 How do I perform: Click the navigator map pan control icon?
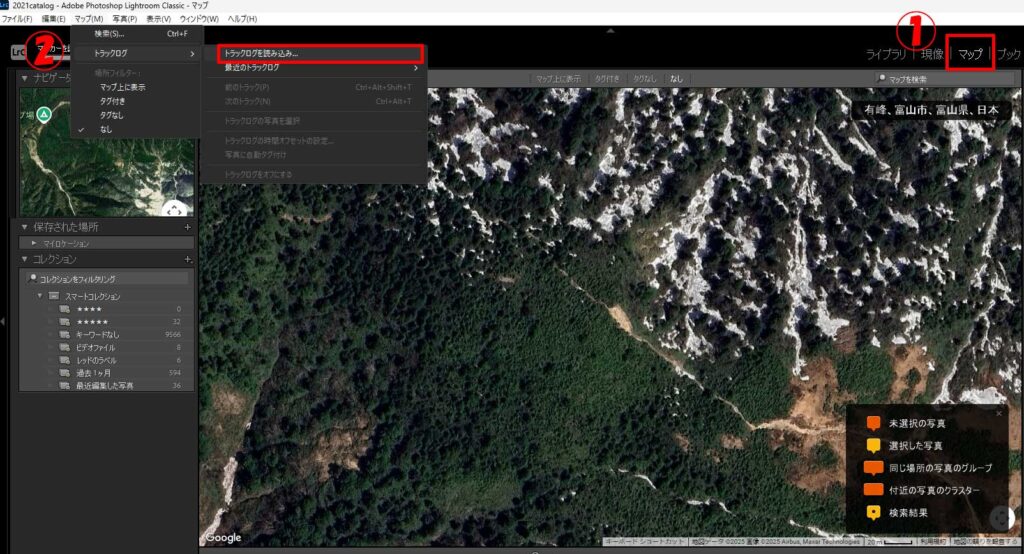[x=174, y=210]
